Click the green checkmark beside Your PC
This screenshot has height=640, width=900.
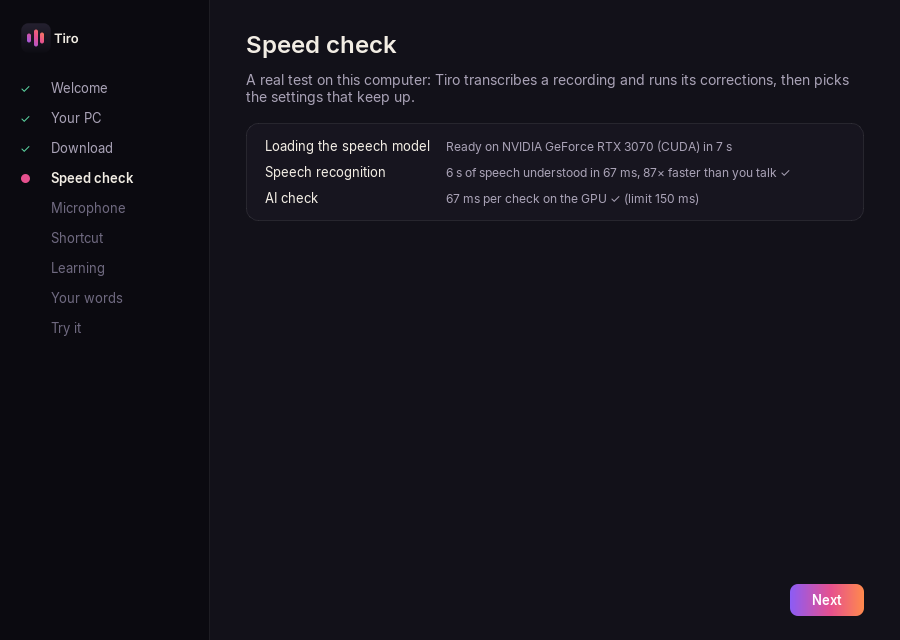pos(25,119)
